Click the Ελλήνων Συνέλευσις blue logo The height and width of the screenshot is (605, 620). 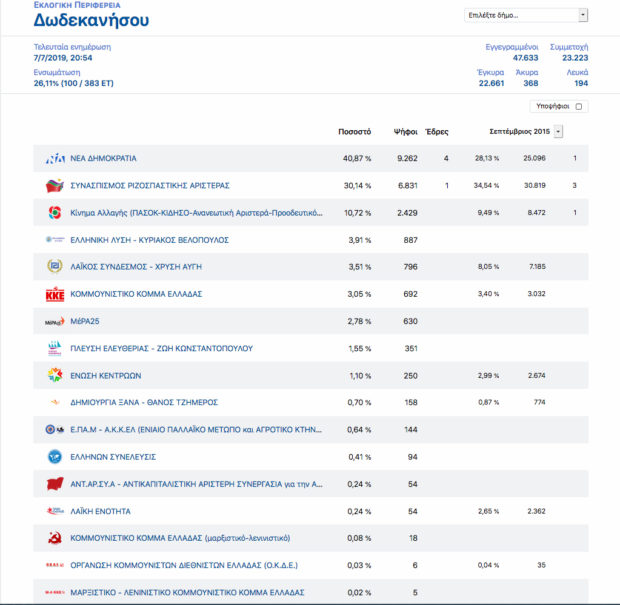point(55,457)
